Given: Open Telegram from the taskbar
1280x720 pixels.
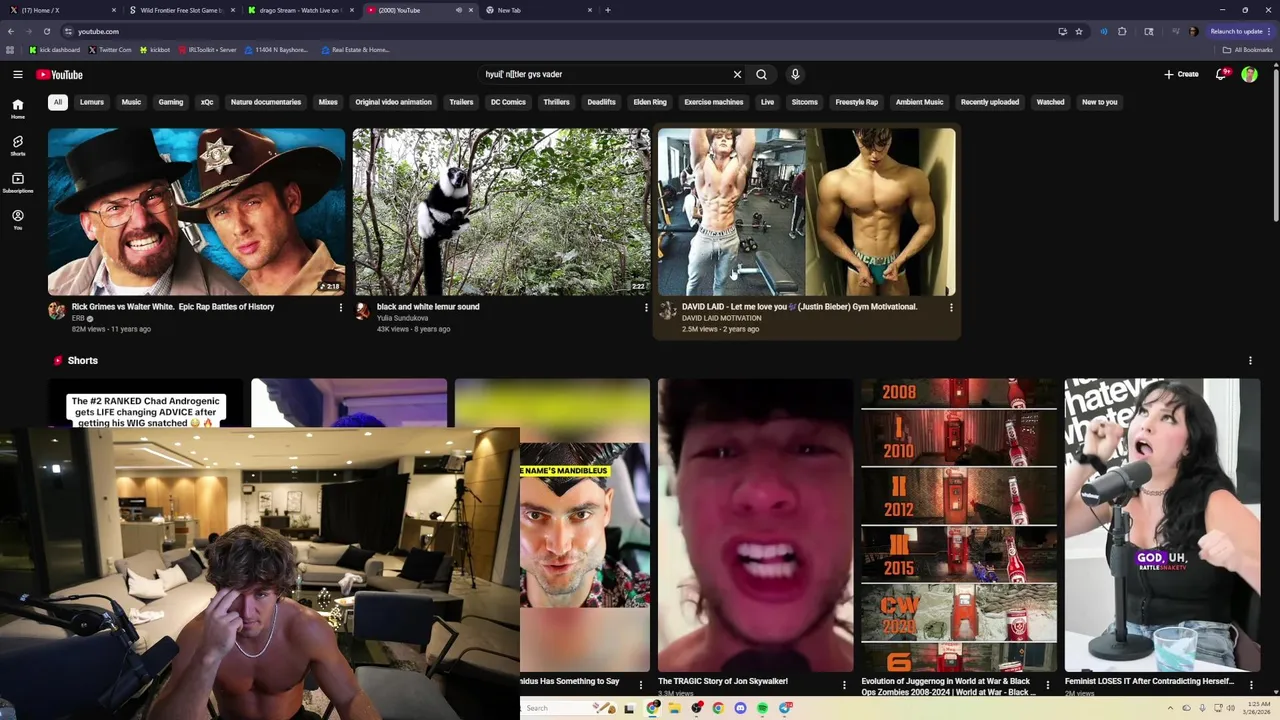Looking at the screenshot, I should click(x=785, y=708).
